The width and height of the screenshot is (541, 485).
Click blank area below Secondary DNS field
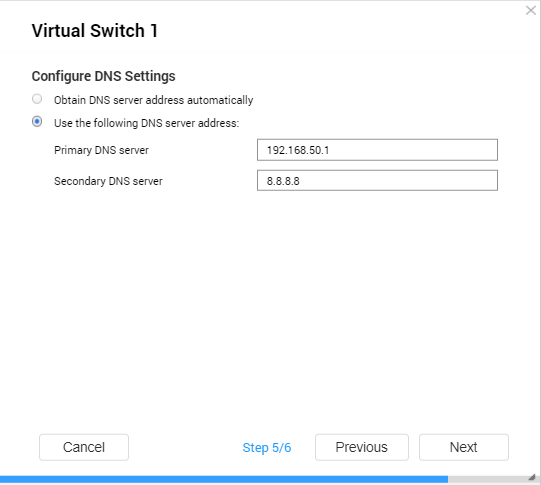(x=270, y=304)
